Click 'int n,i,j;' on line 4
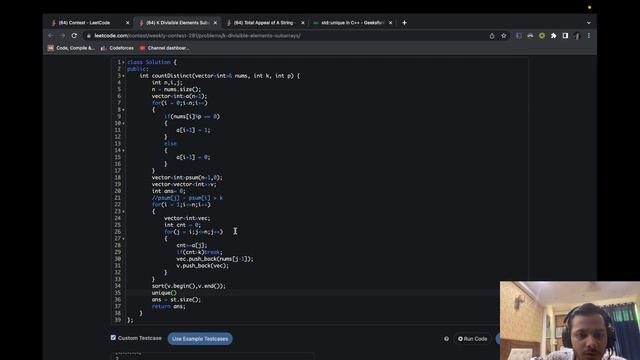Image resolution: width=640 pixels, height=360 pixels. 167,82
